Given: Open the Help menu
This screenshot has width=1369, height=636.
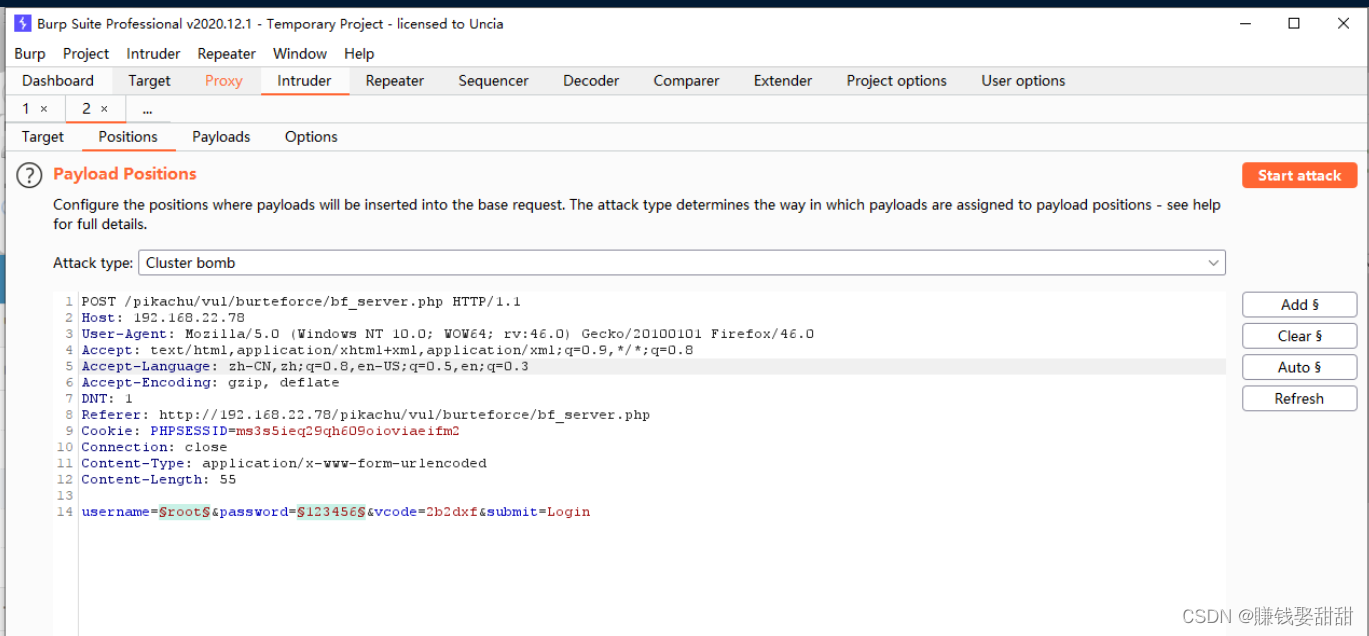Looking at the screenshot, I should pyautogui.click(x=359, y=54).
